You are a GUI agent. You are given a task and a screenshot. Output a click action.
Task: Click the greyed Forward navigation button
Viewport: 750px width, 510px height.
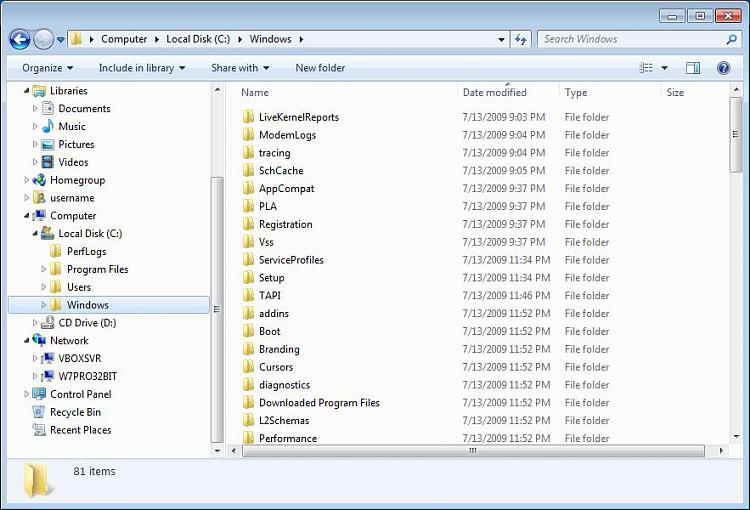44,39
